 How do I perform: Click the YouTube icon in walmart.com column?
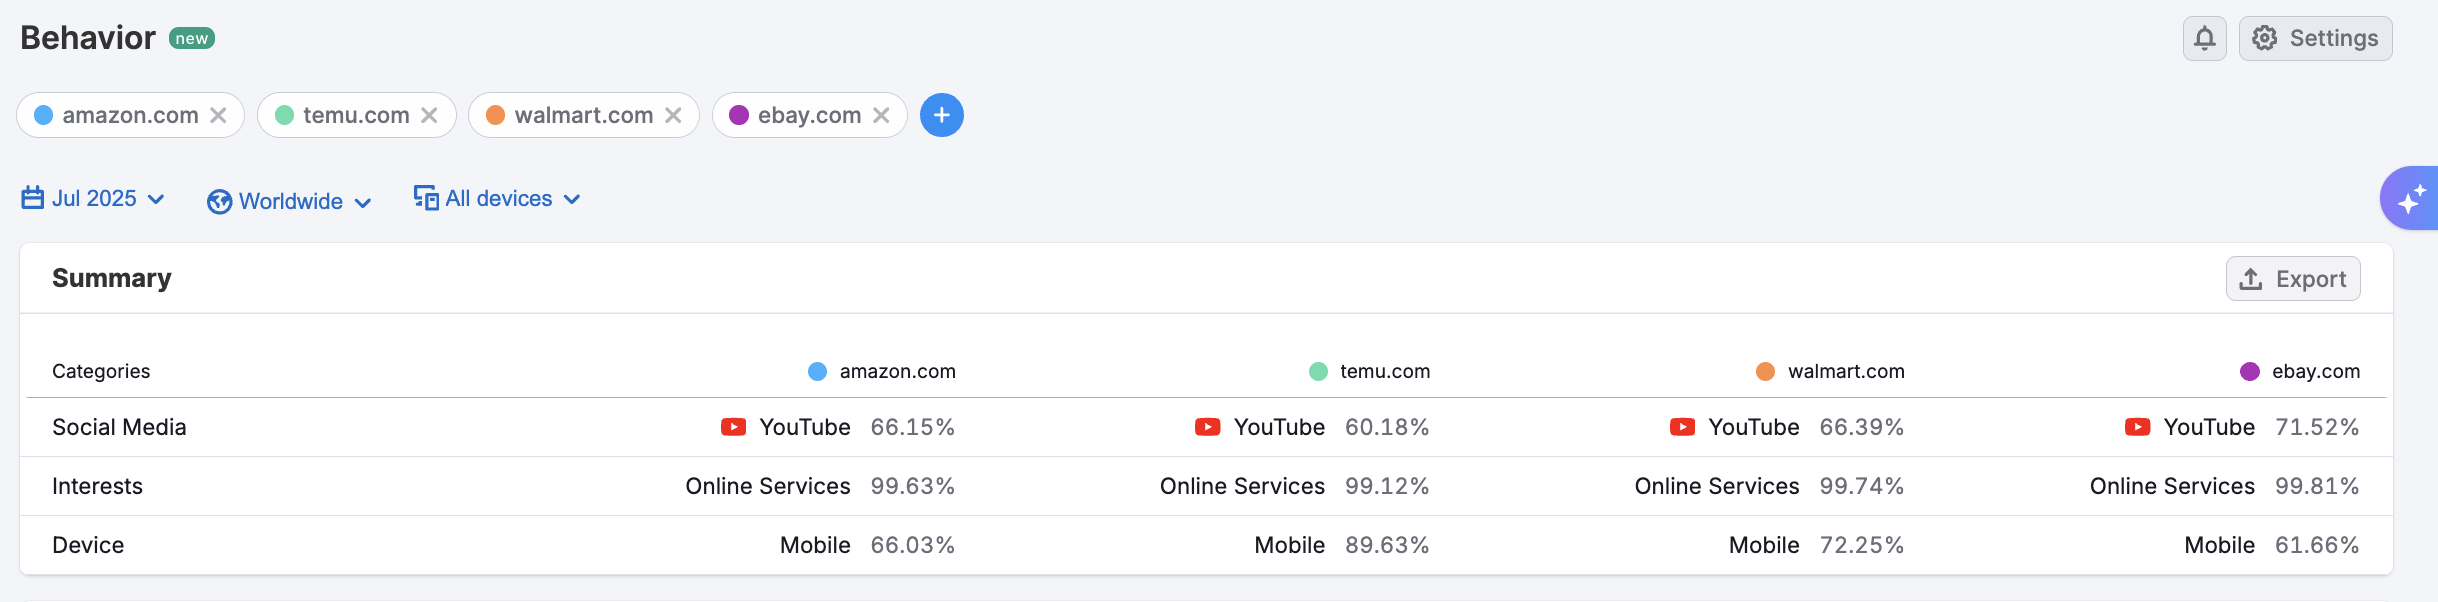coord(1682,427)
